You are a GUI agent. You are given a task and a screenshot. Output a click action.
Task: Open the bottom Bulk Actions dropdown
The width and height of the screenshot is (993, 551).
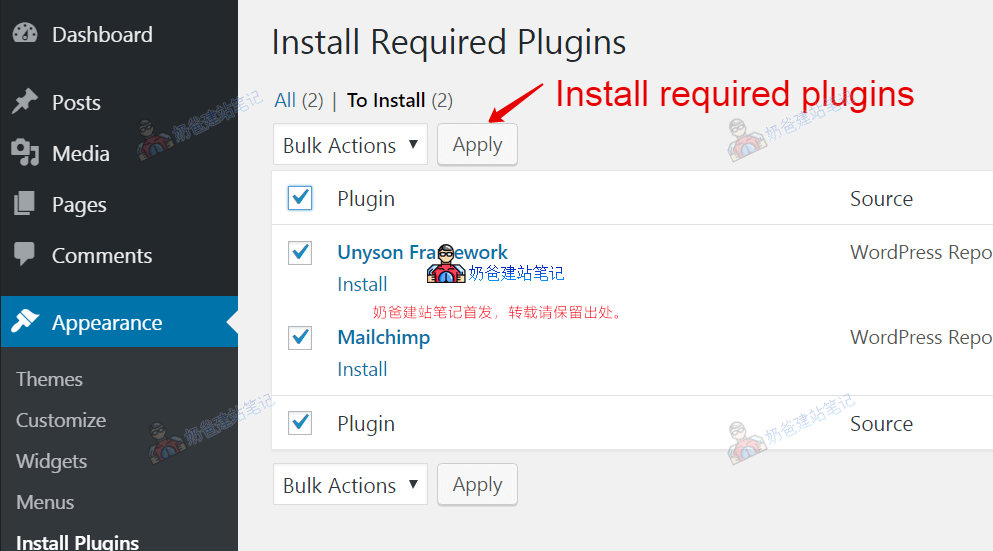tap(350, 484)
